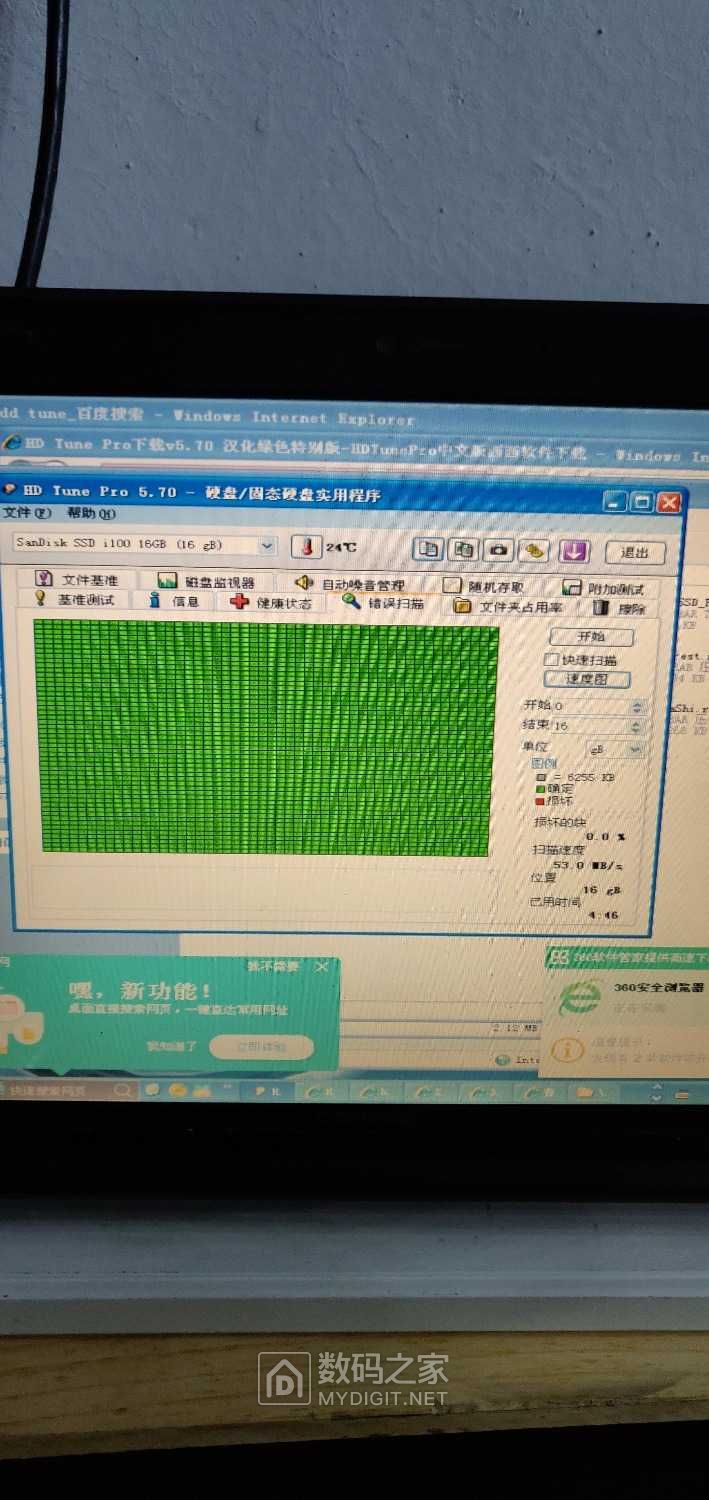Screen dimensions: 709x1500
Task: Open the 随机存取 tab
Action: coord(484,587)
